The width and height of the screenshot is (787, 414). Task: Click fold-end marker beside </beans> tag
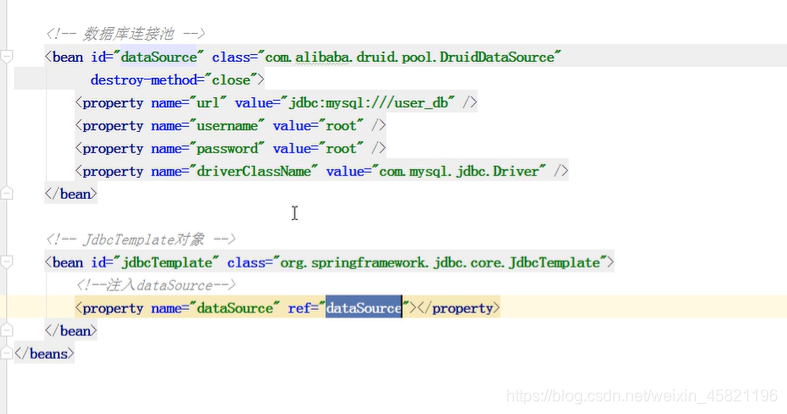point(7,353)
